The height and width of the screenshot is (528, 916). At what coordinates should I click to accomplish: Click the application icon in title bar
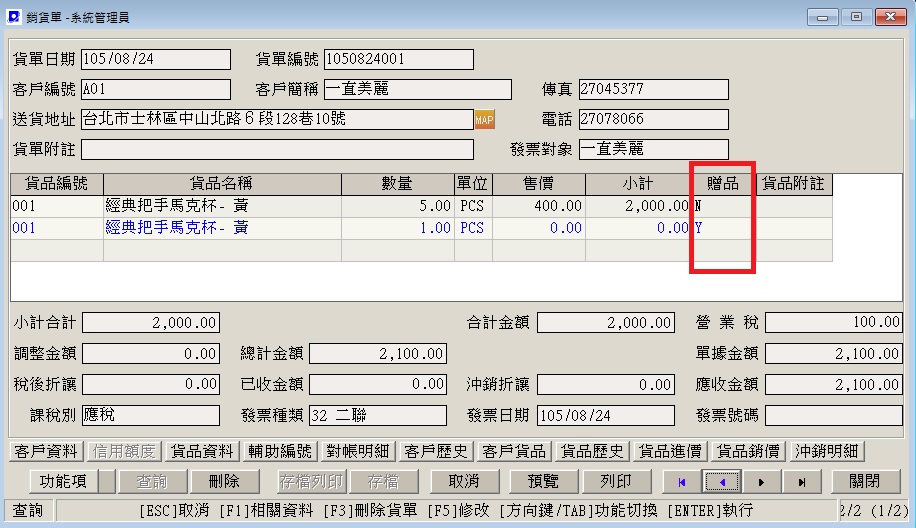click(x=13, y=17)
